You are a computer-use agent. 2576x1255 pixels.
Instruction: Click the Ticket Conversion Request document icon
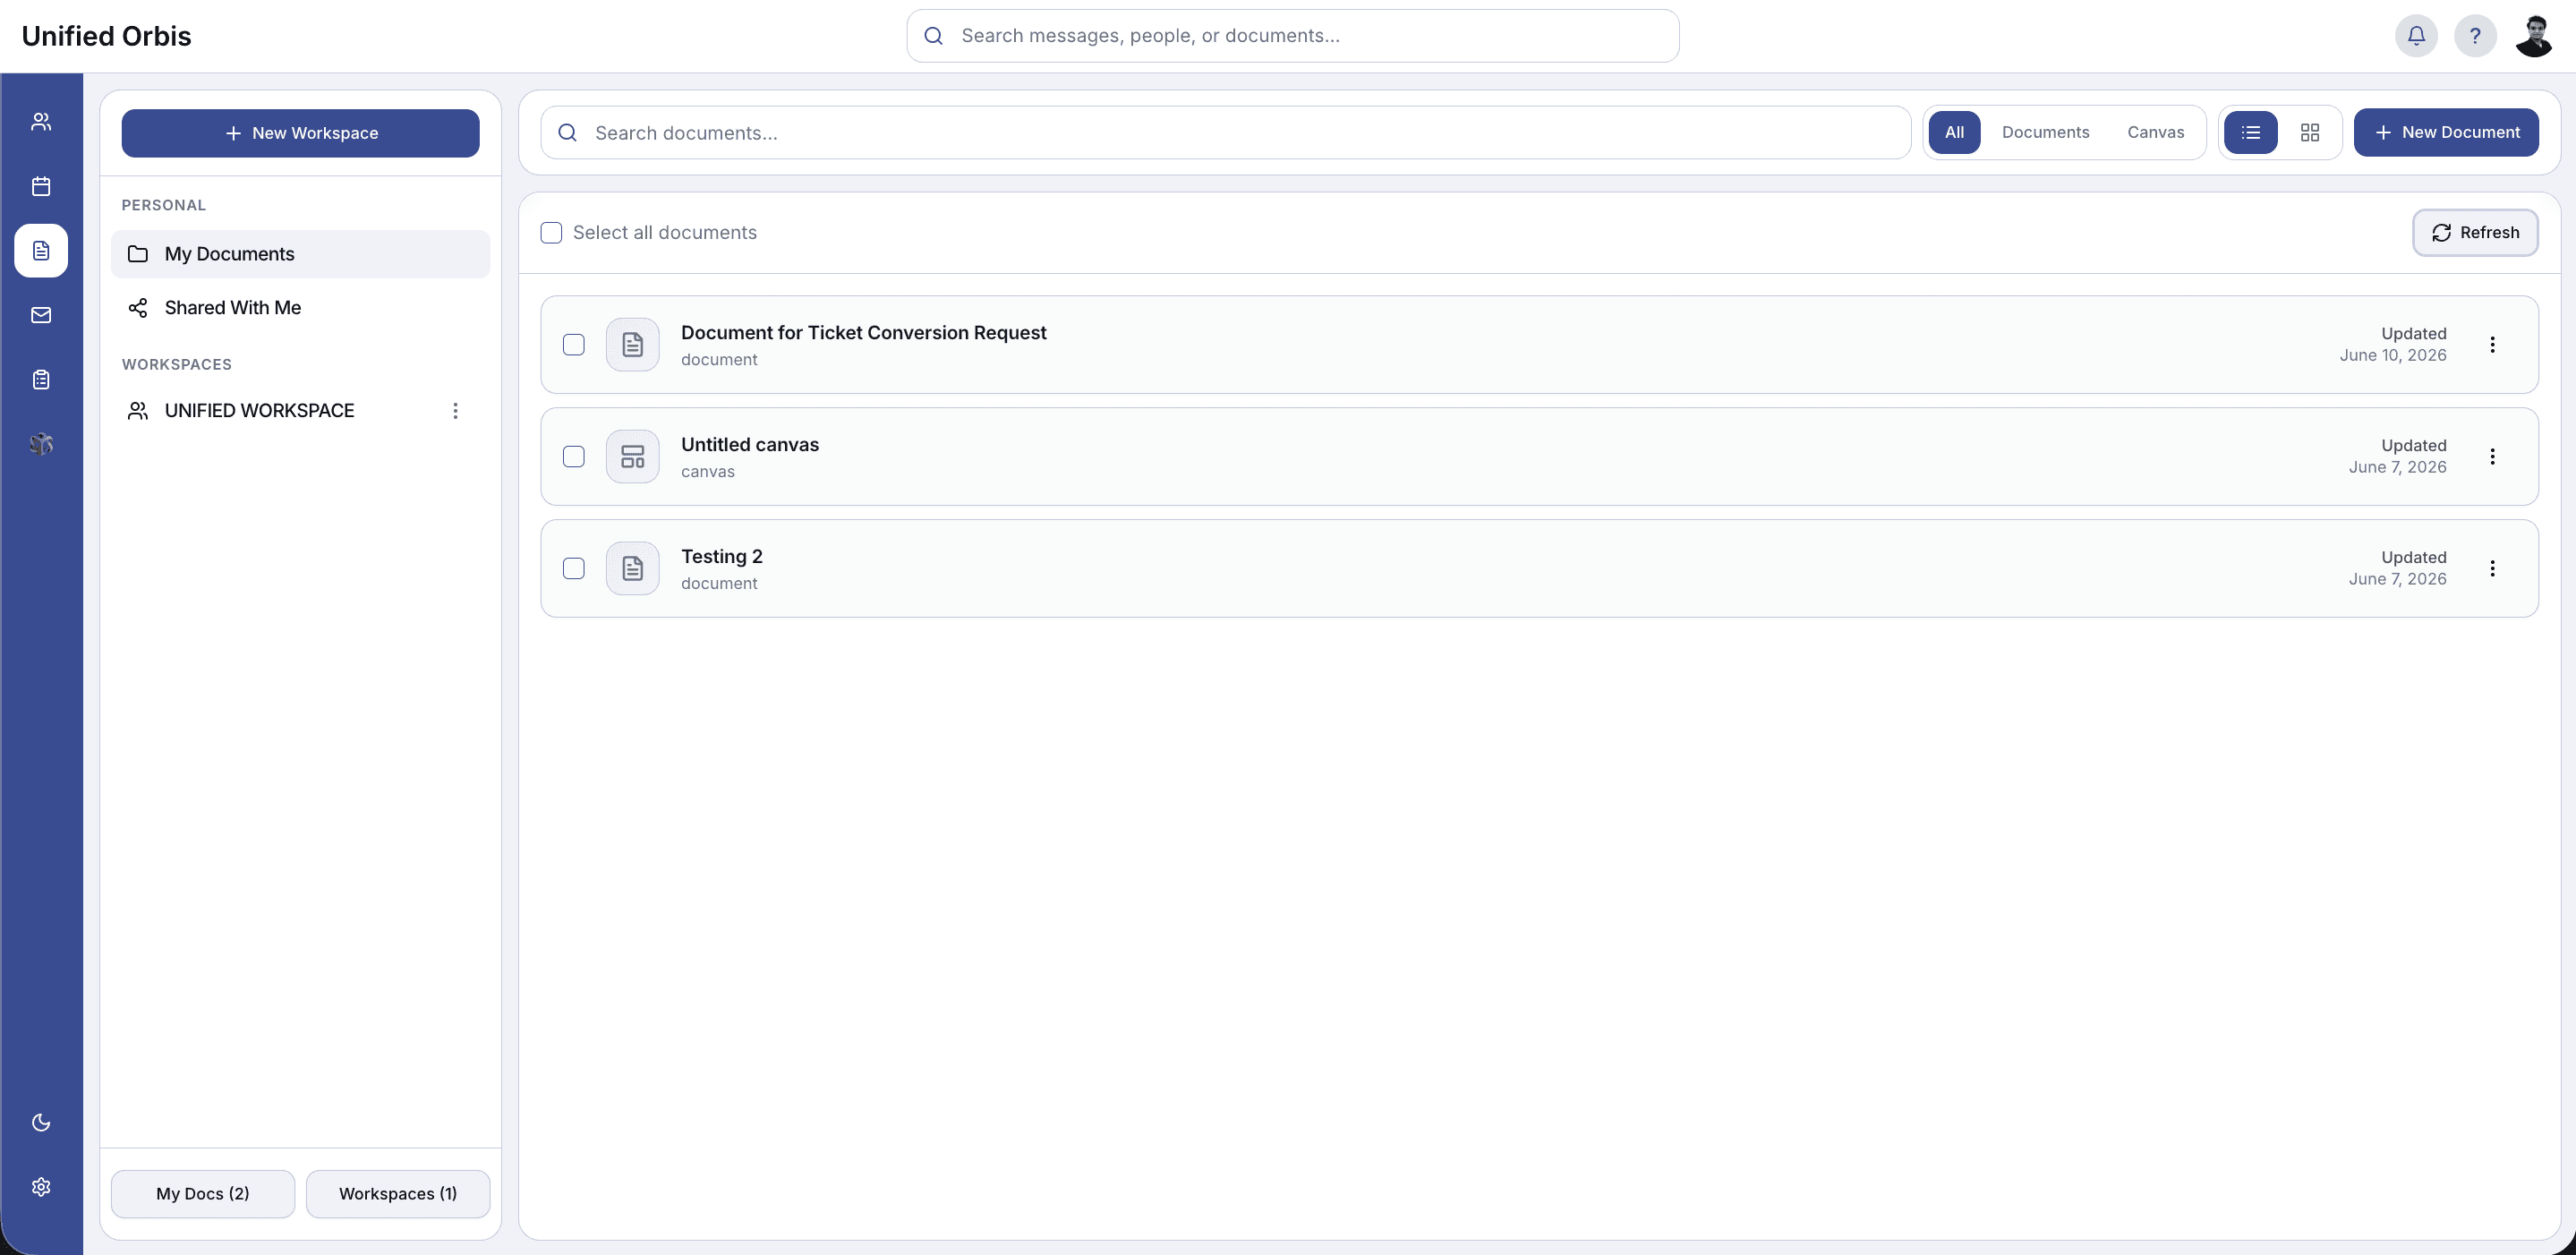point(633,345)
